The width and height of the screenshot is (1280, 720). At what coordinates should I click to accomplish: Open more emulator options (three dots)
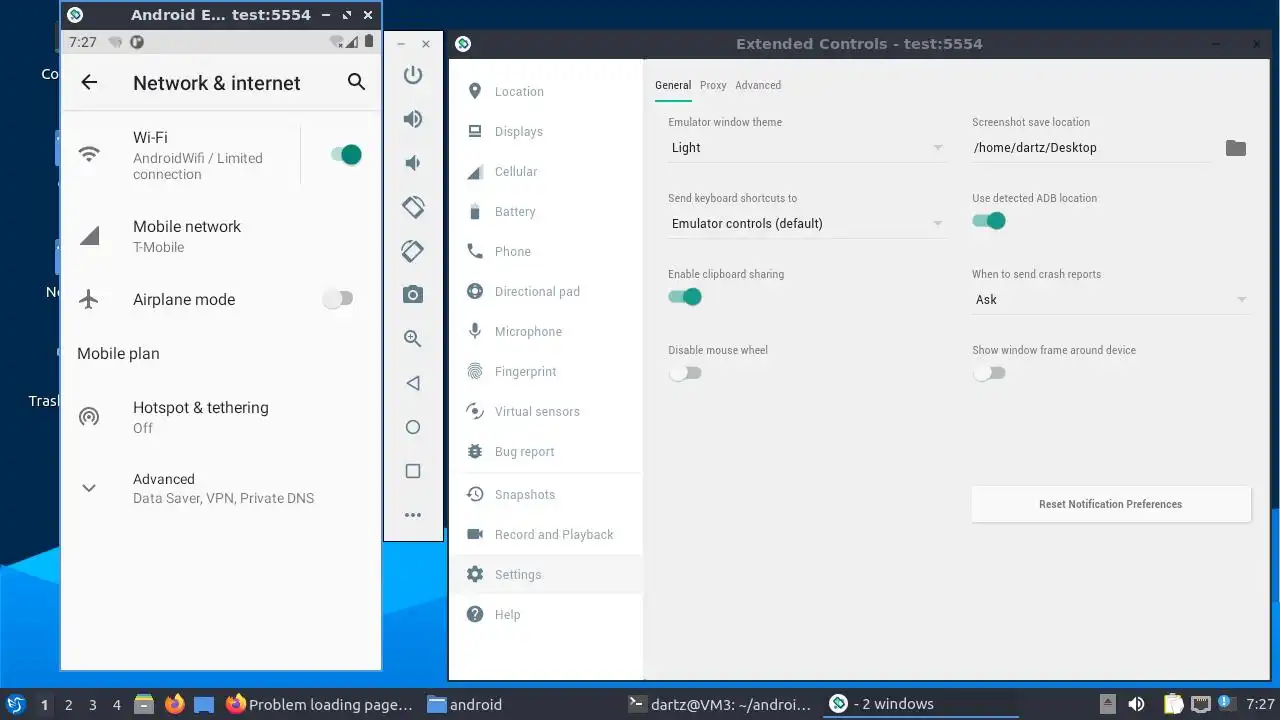click(413, 515)
